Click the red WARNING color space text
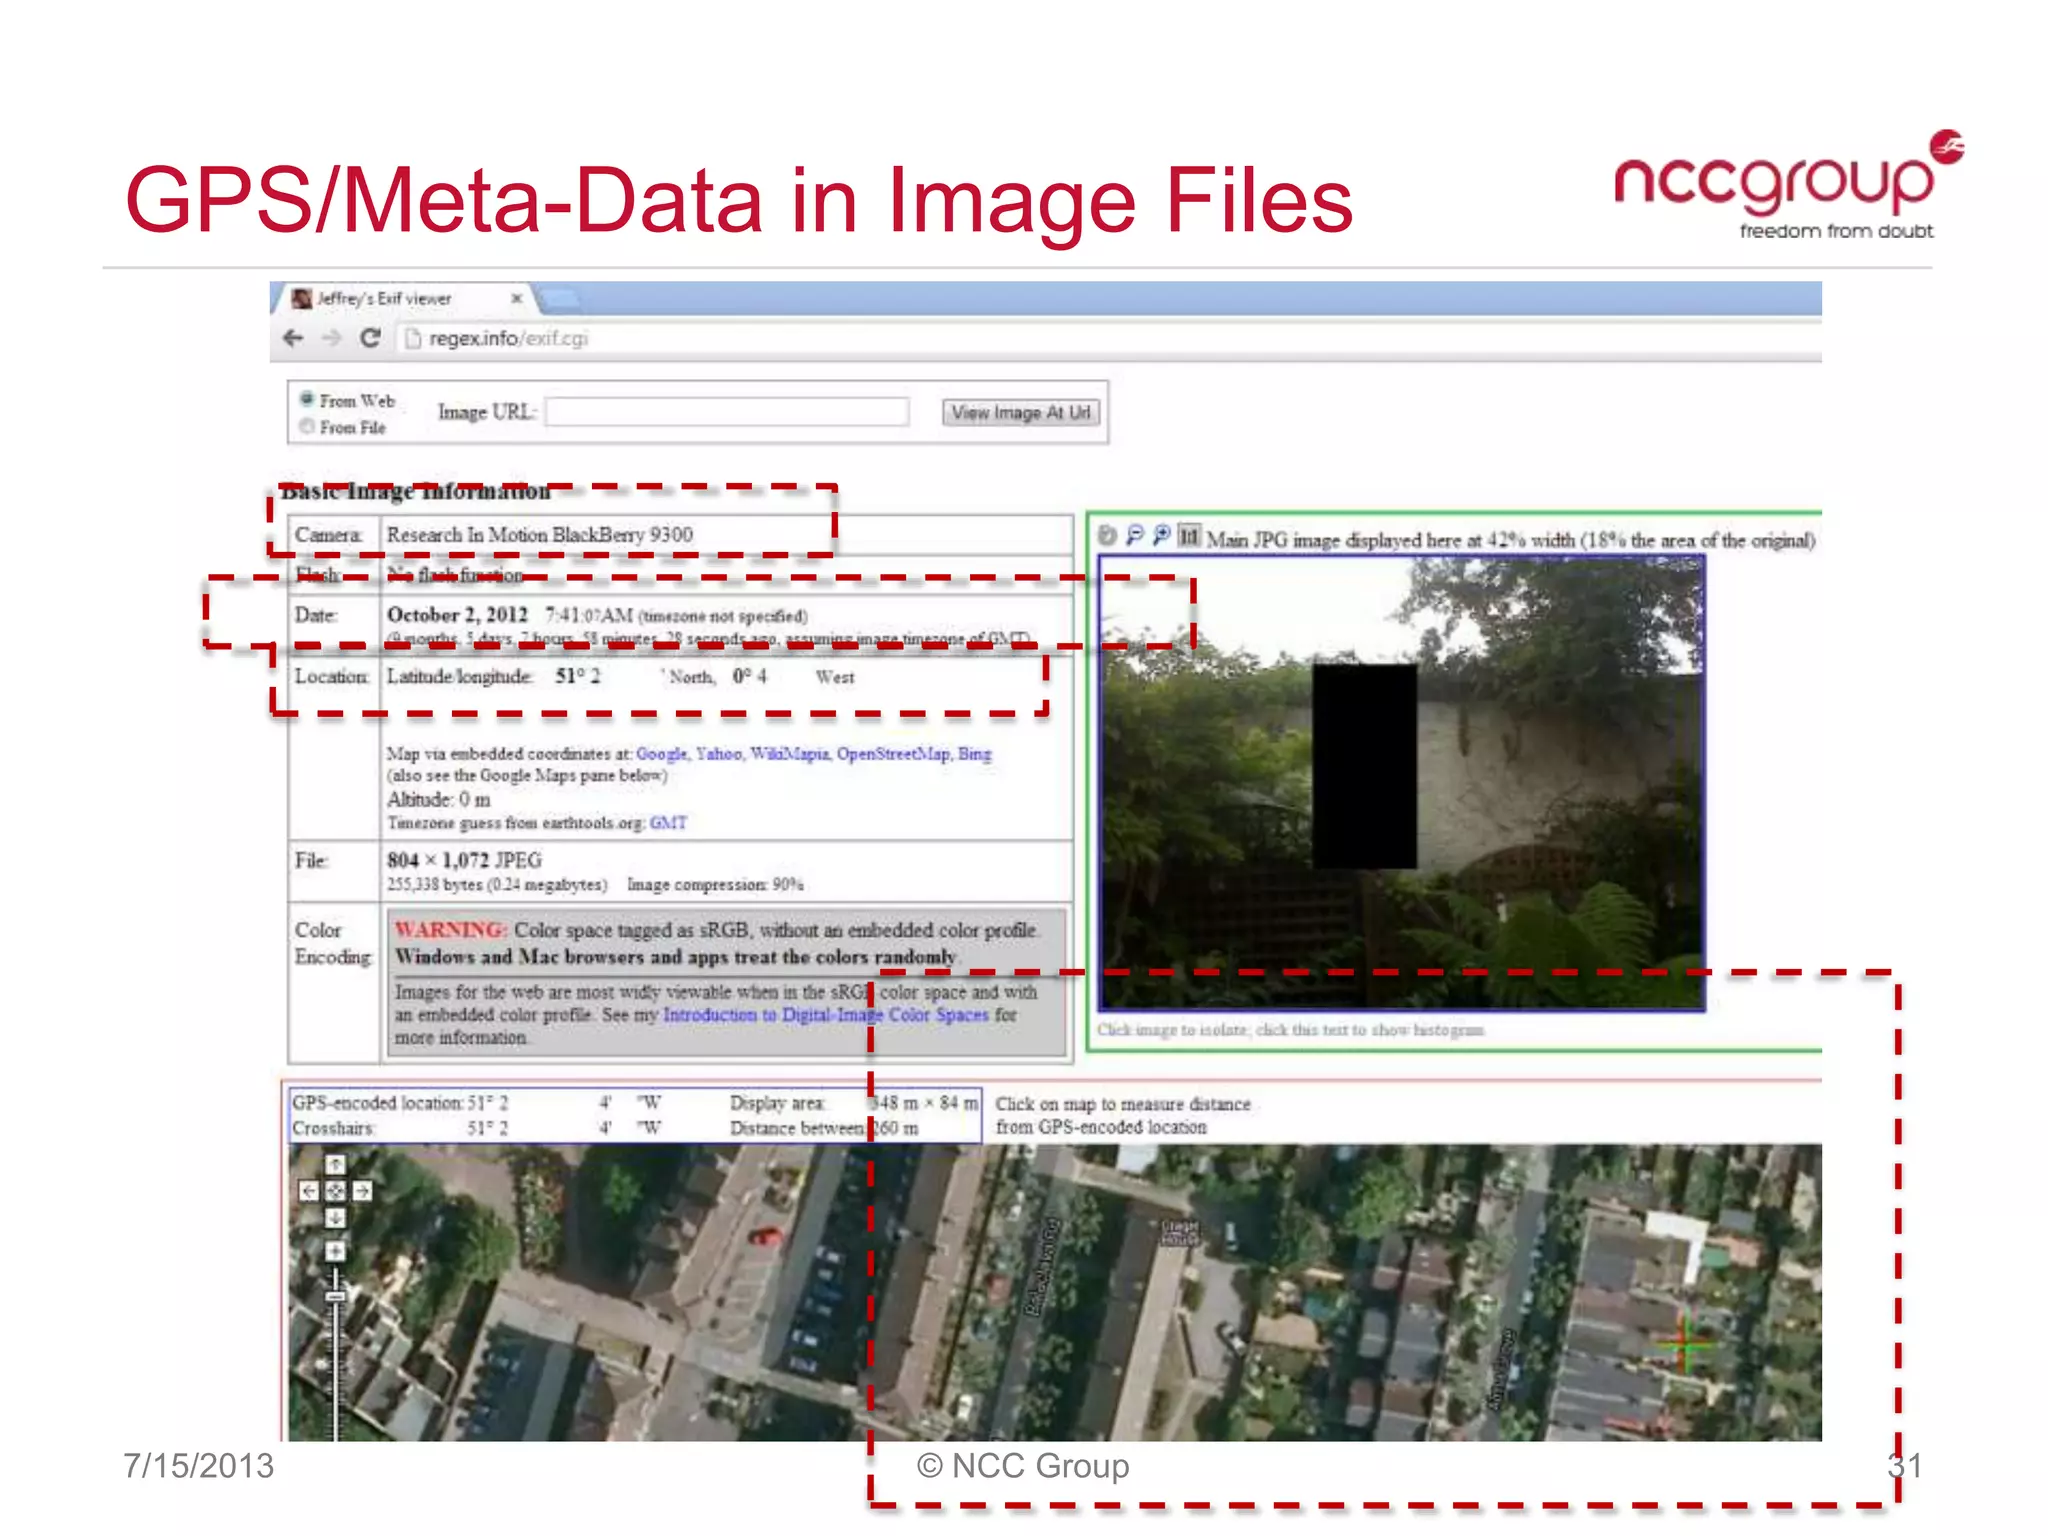The image size is (2048, 1536). pos(451,929)
